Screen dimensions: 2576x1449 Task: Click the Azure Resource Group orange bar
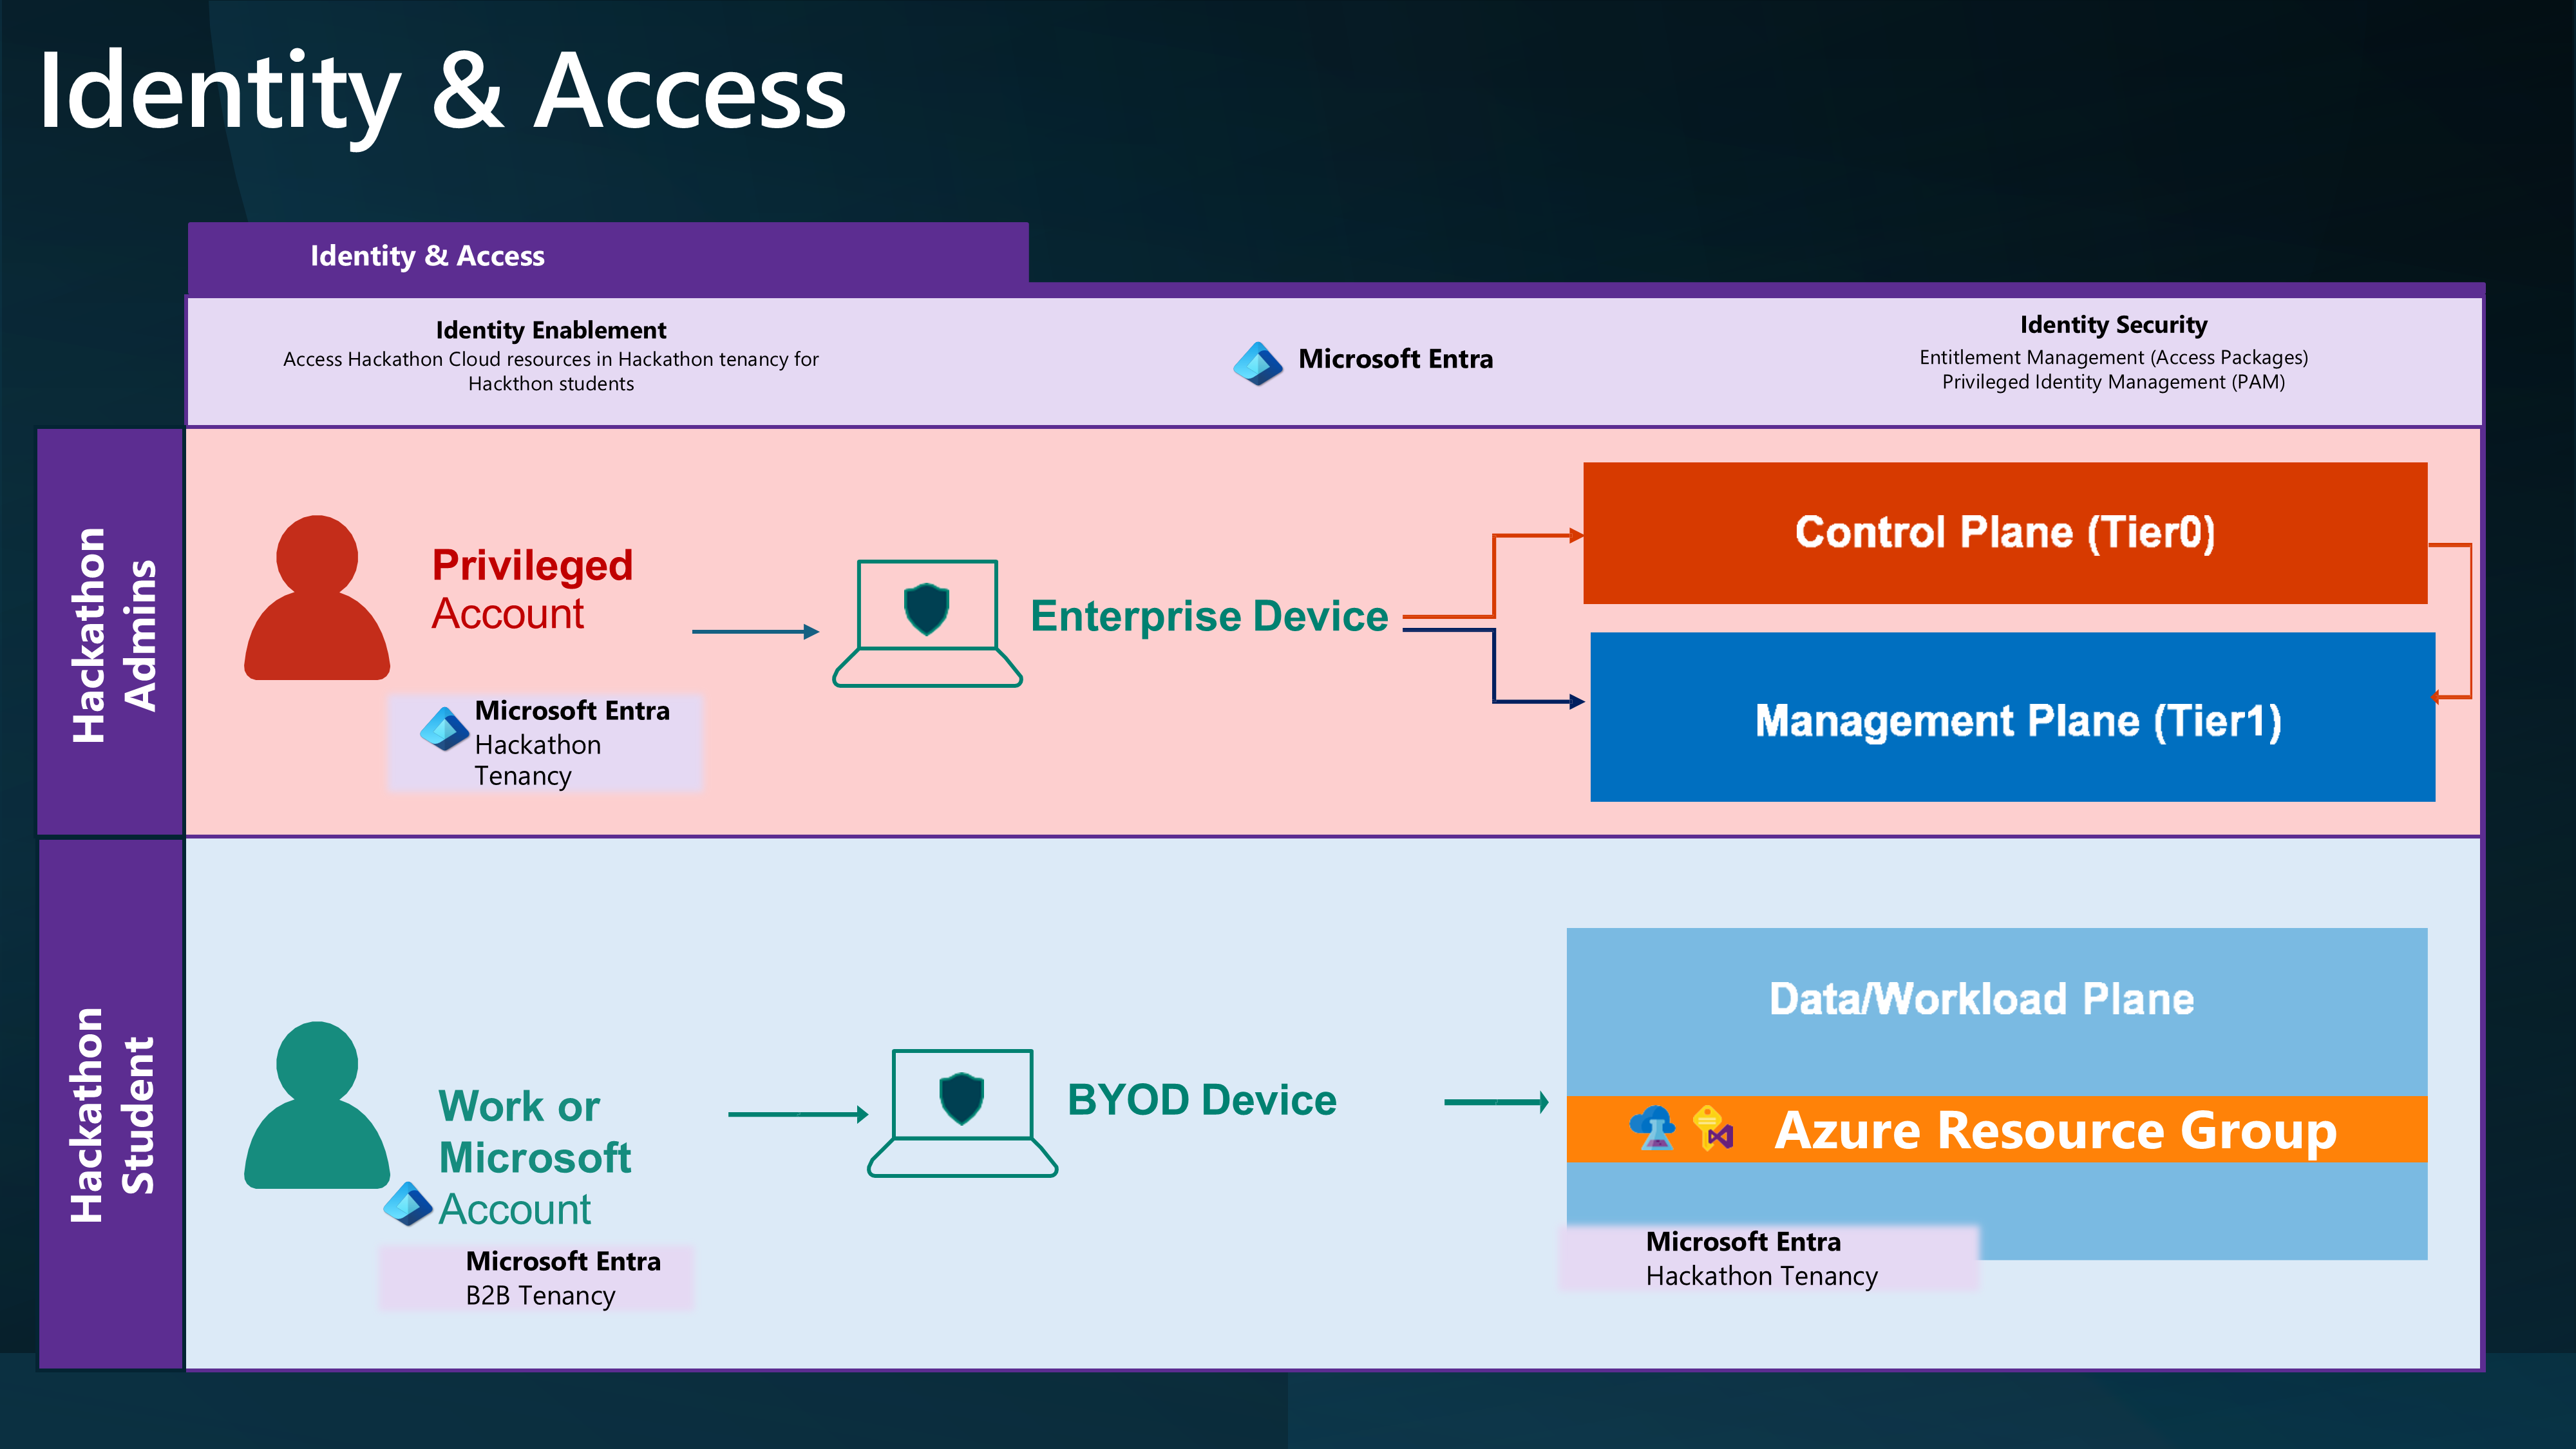1997,1129
